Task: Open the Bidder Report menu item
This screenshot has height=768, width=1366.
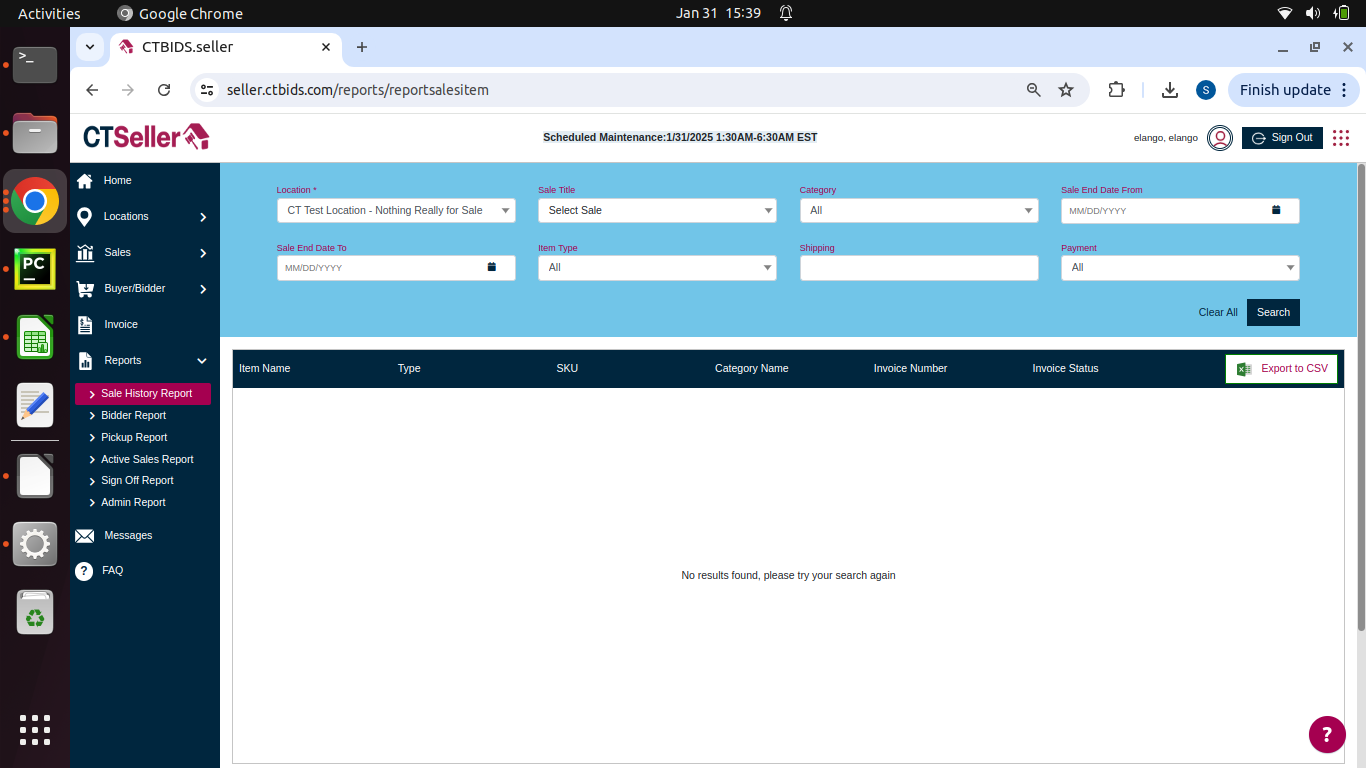Action: click(133, 415)
